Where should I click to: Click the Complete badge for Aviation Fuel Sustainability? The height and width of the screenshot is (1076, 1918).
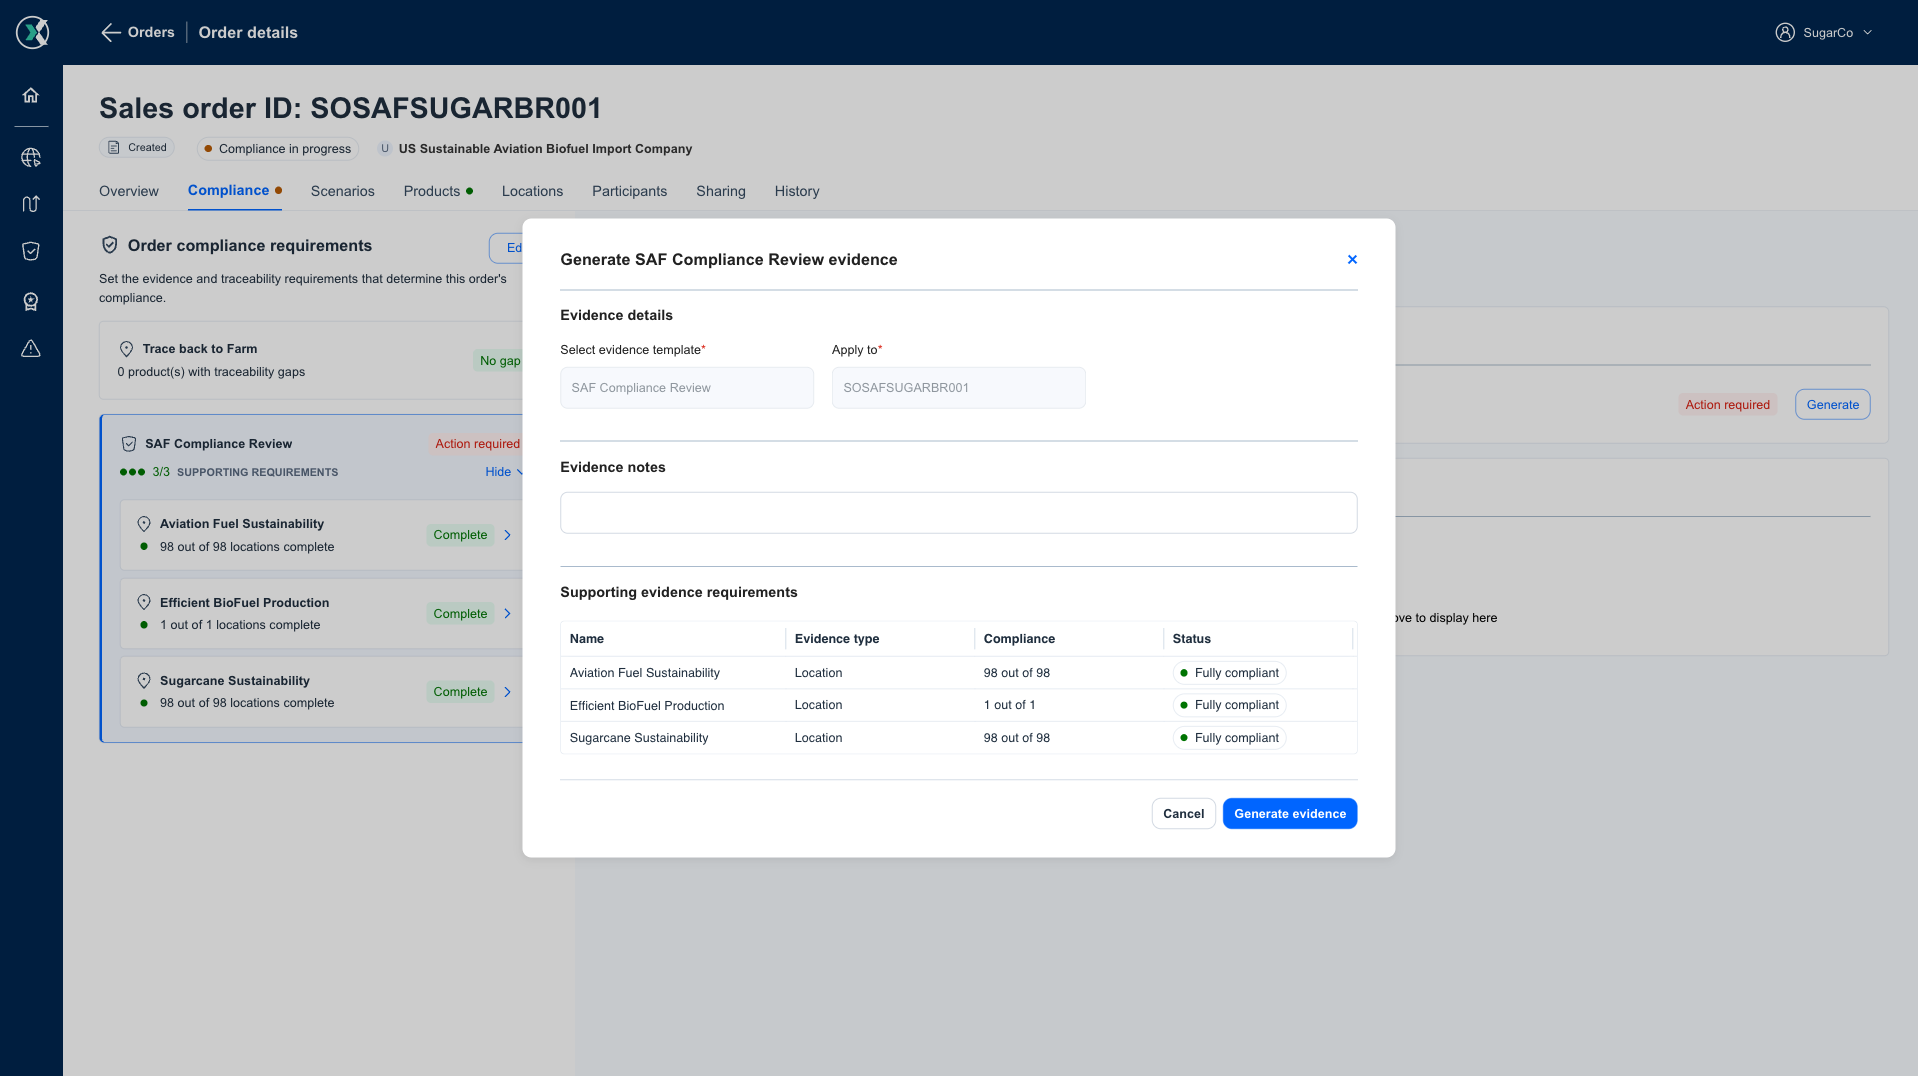[460, 535]
